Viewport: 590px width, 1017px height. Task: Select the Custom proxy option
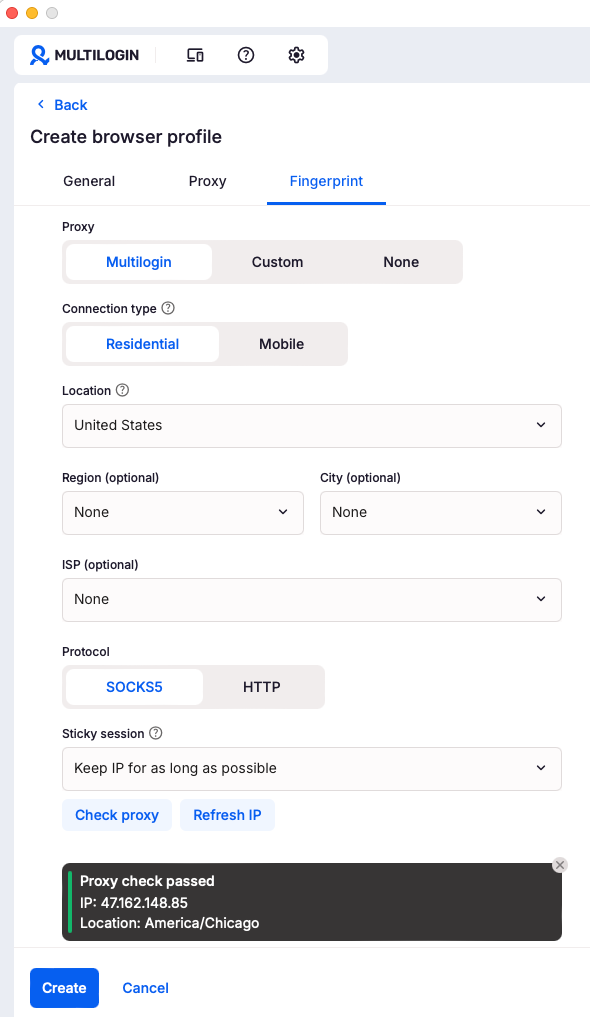point(277,262)
